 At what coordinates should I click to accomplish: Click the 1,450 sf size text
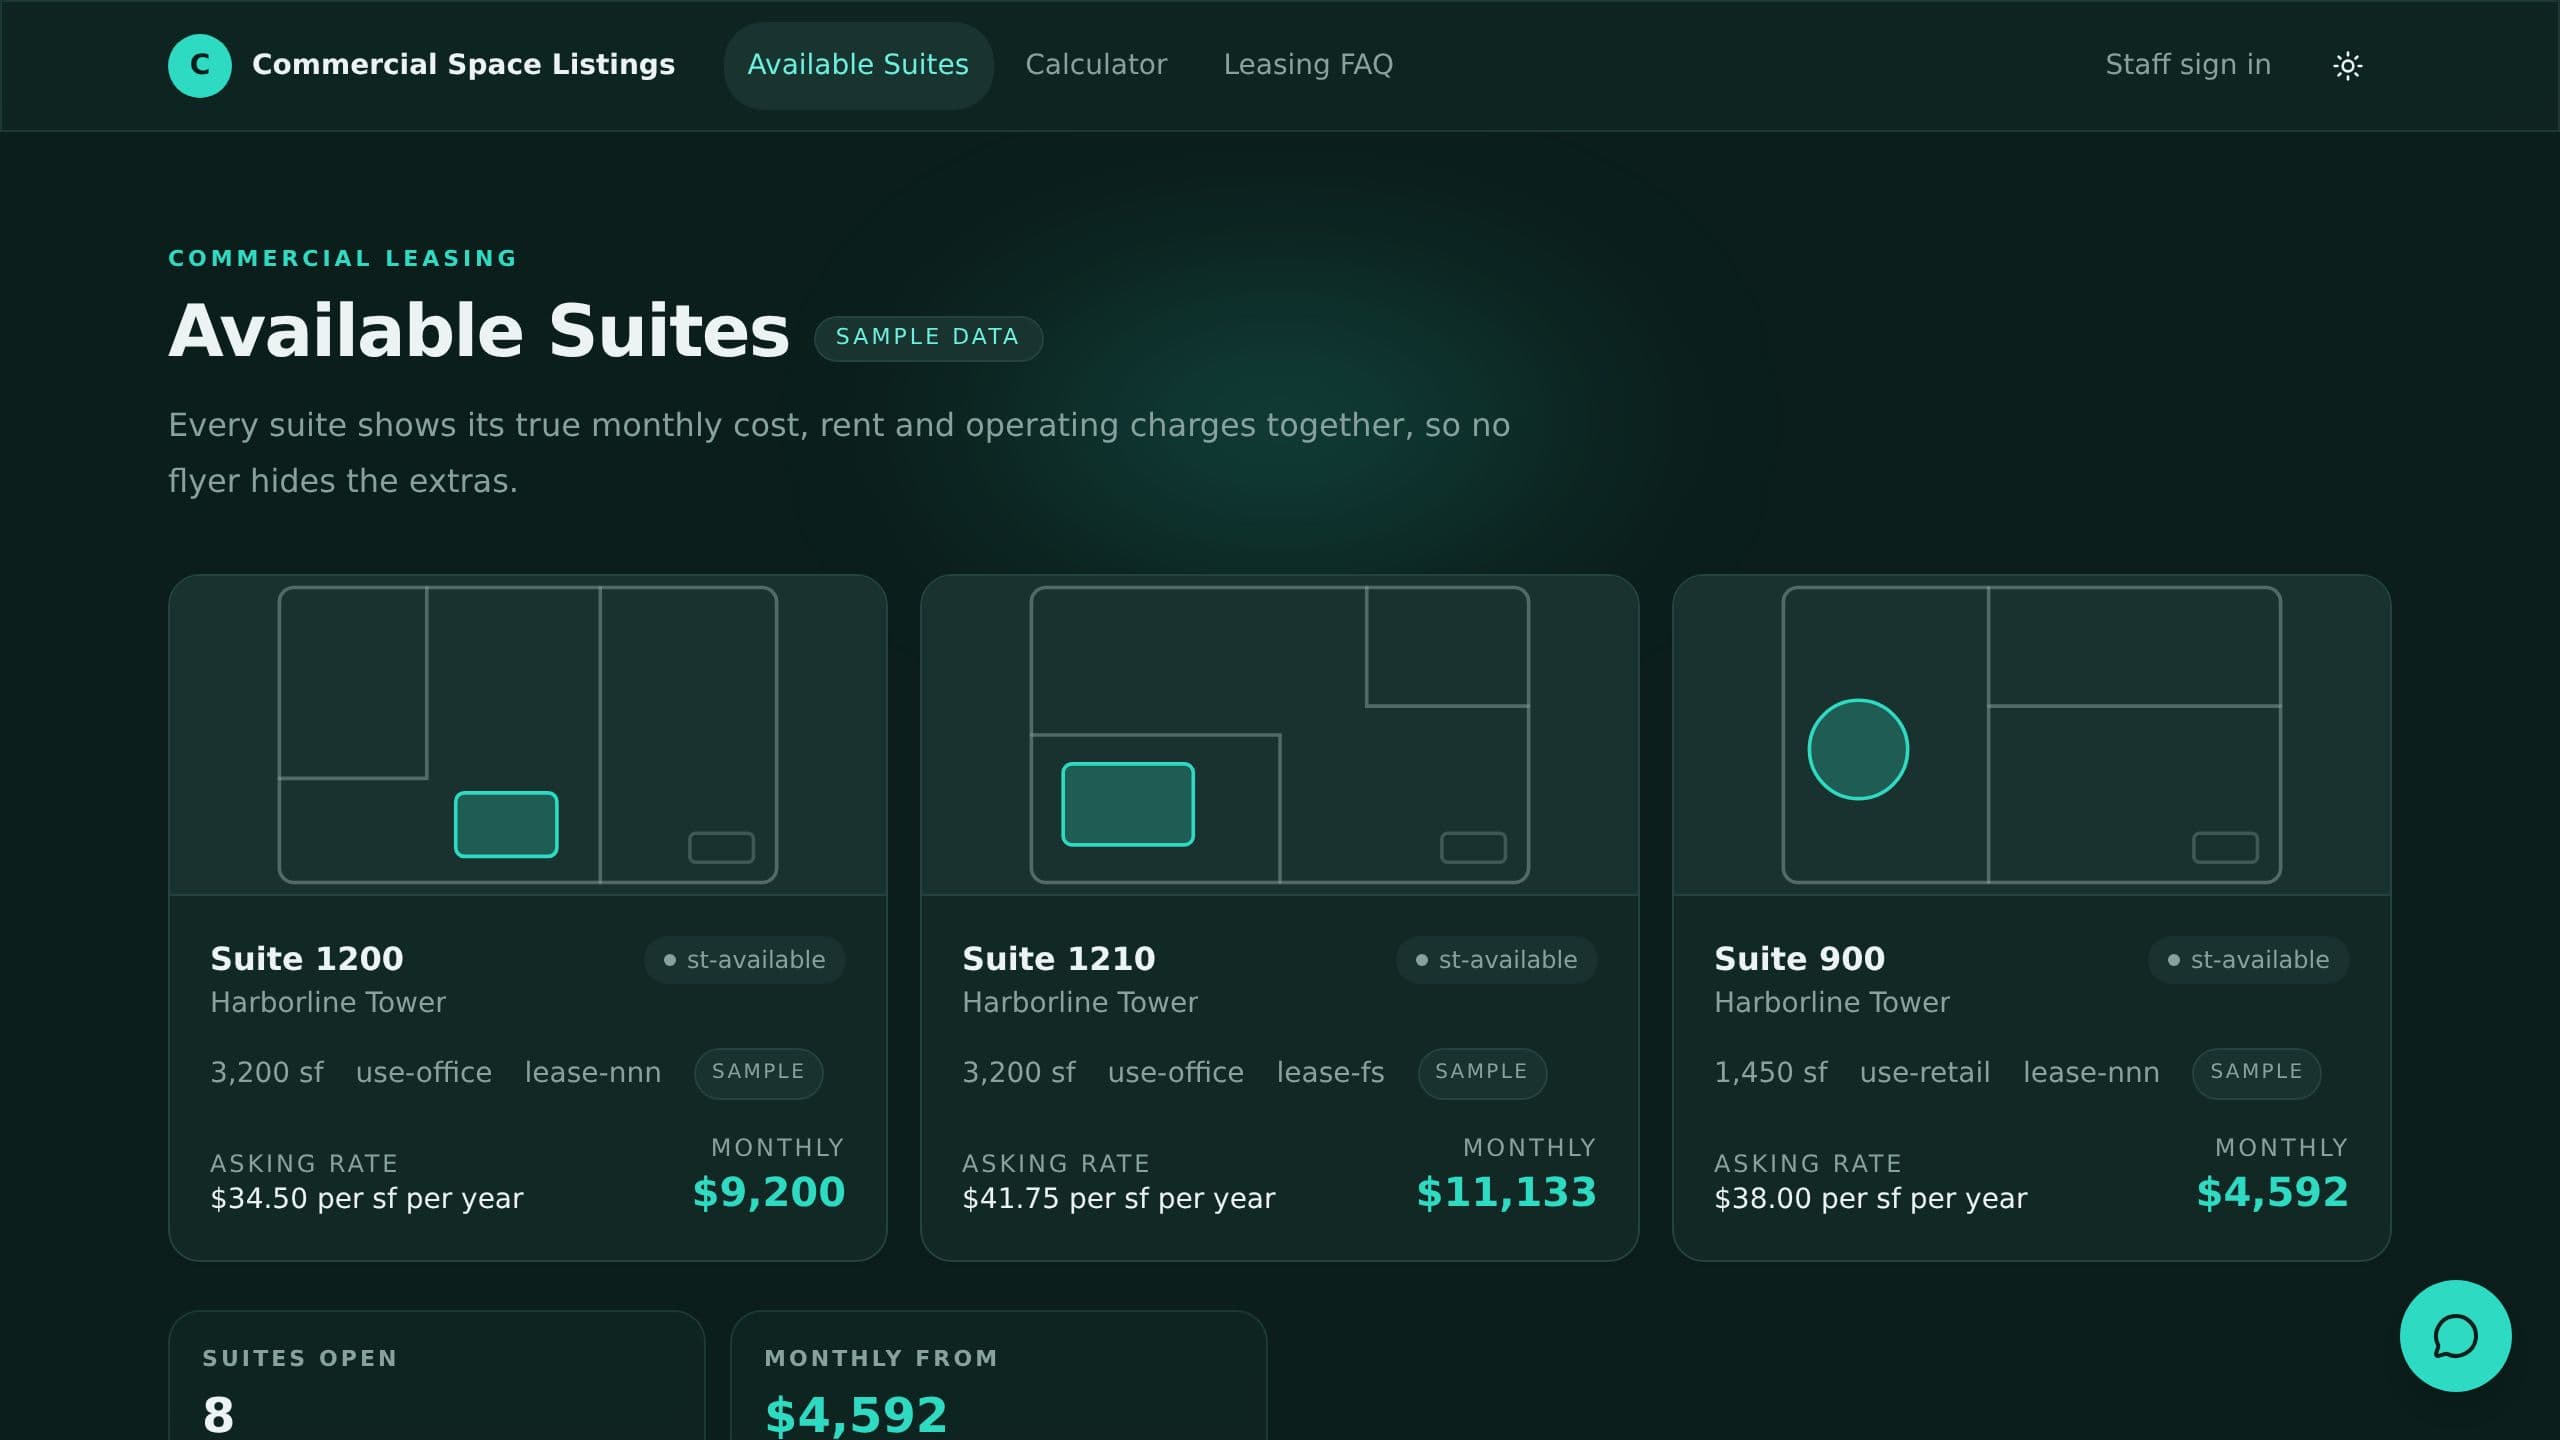[1771, 1073]
